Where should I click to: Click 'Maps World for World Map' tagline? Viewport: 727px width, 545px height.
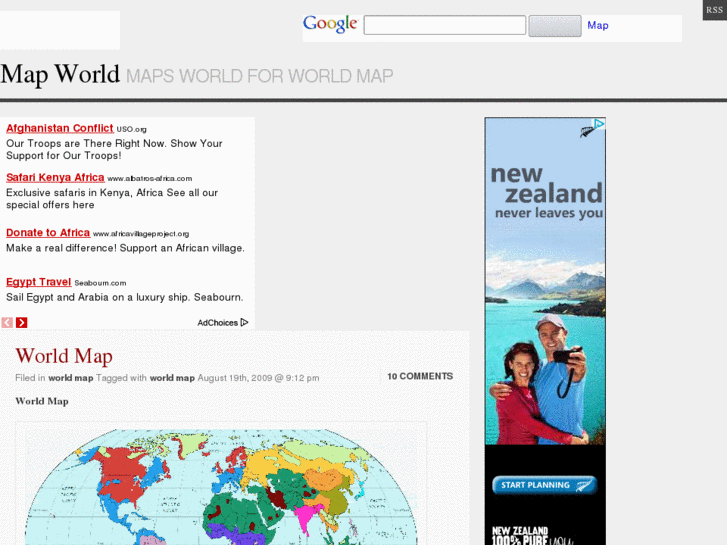click(x=260, y=76)
